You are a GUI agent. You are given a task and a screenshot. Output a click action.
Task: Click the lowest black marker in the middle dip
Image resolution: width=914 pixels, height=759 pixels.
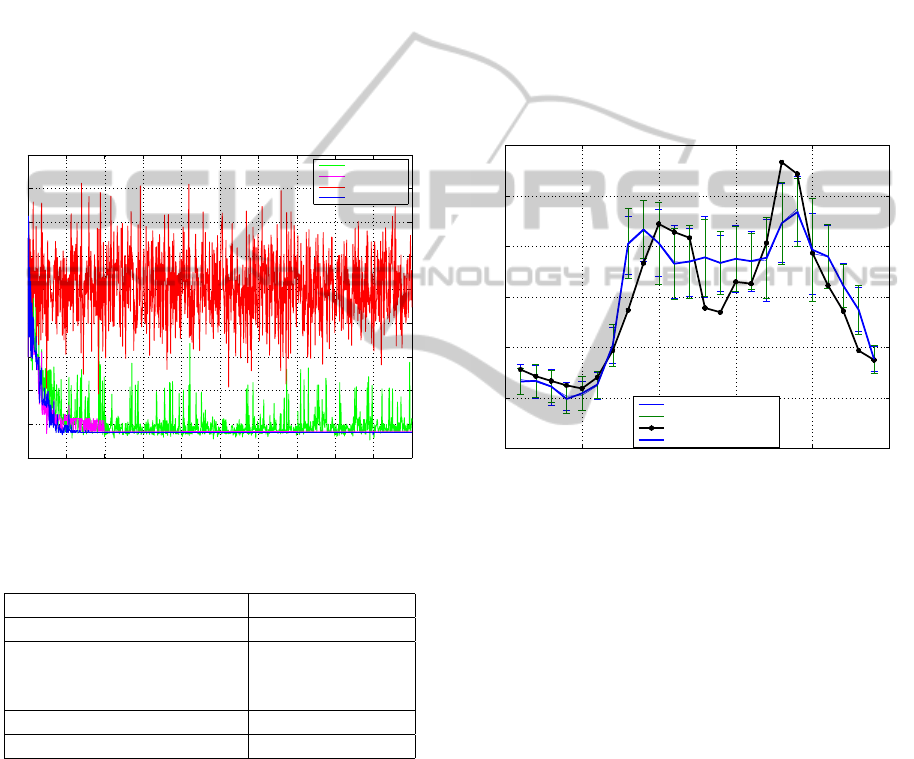[720, 312]
